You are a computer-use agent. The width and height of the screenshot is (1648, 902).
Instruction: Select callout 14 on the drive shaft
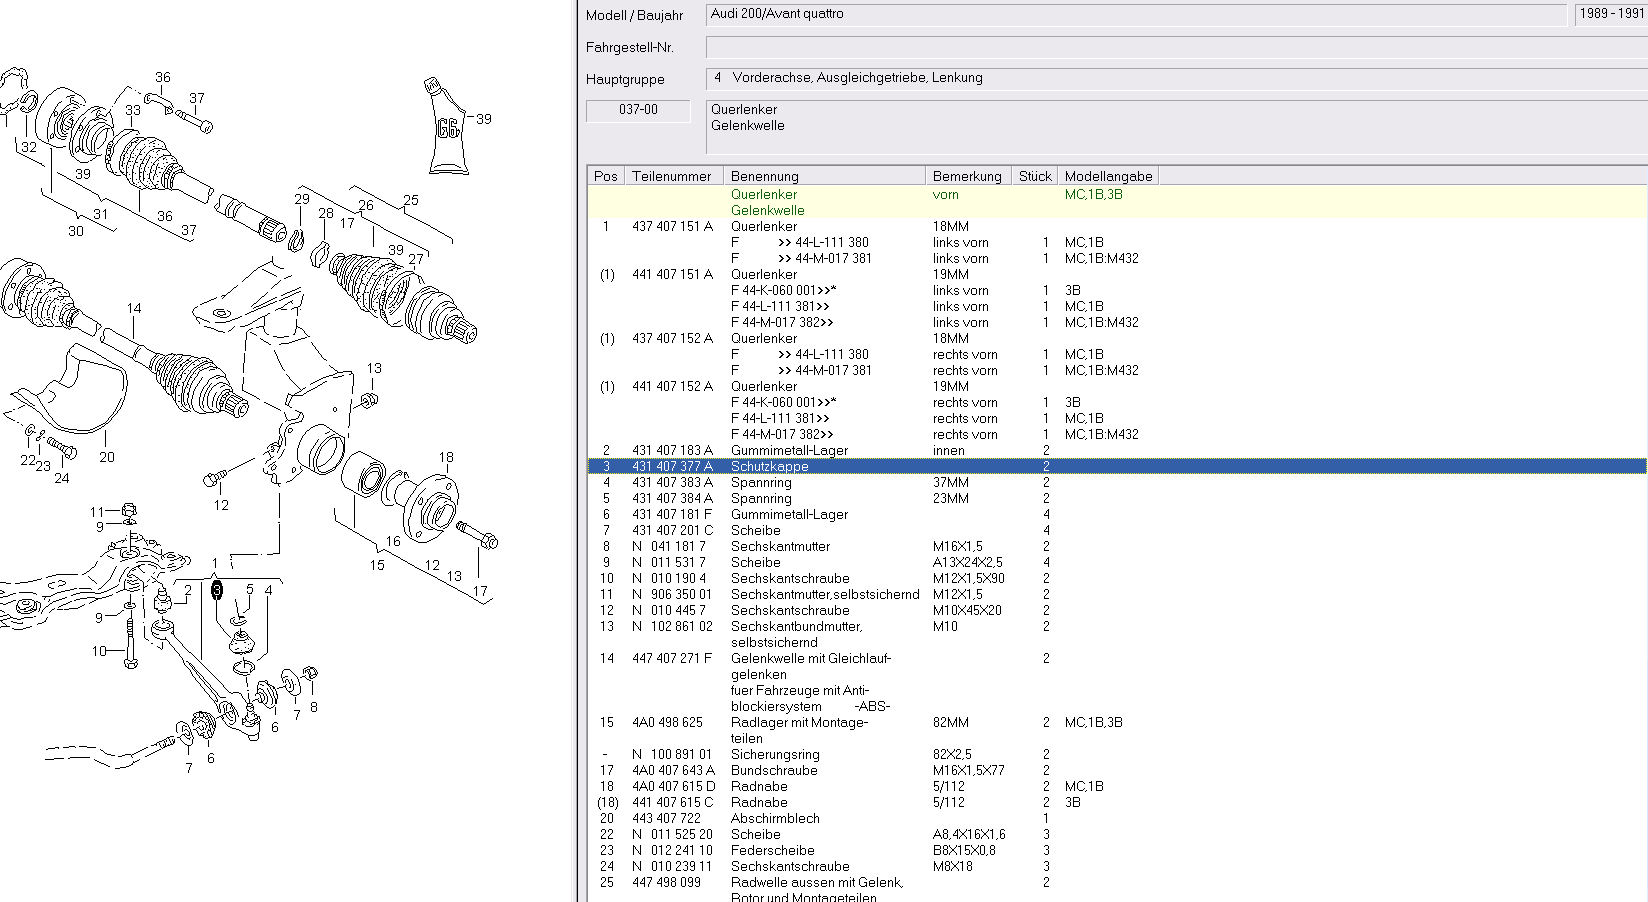point(133,309)
